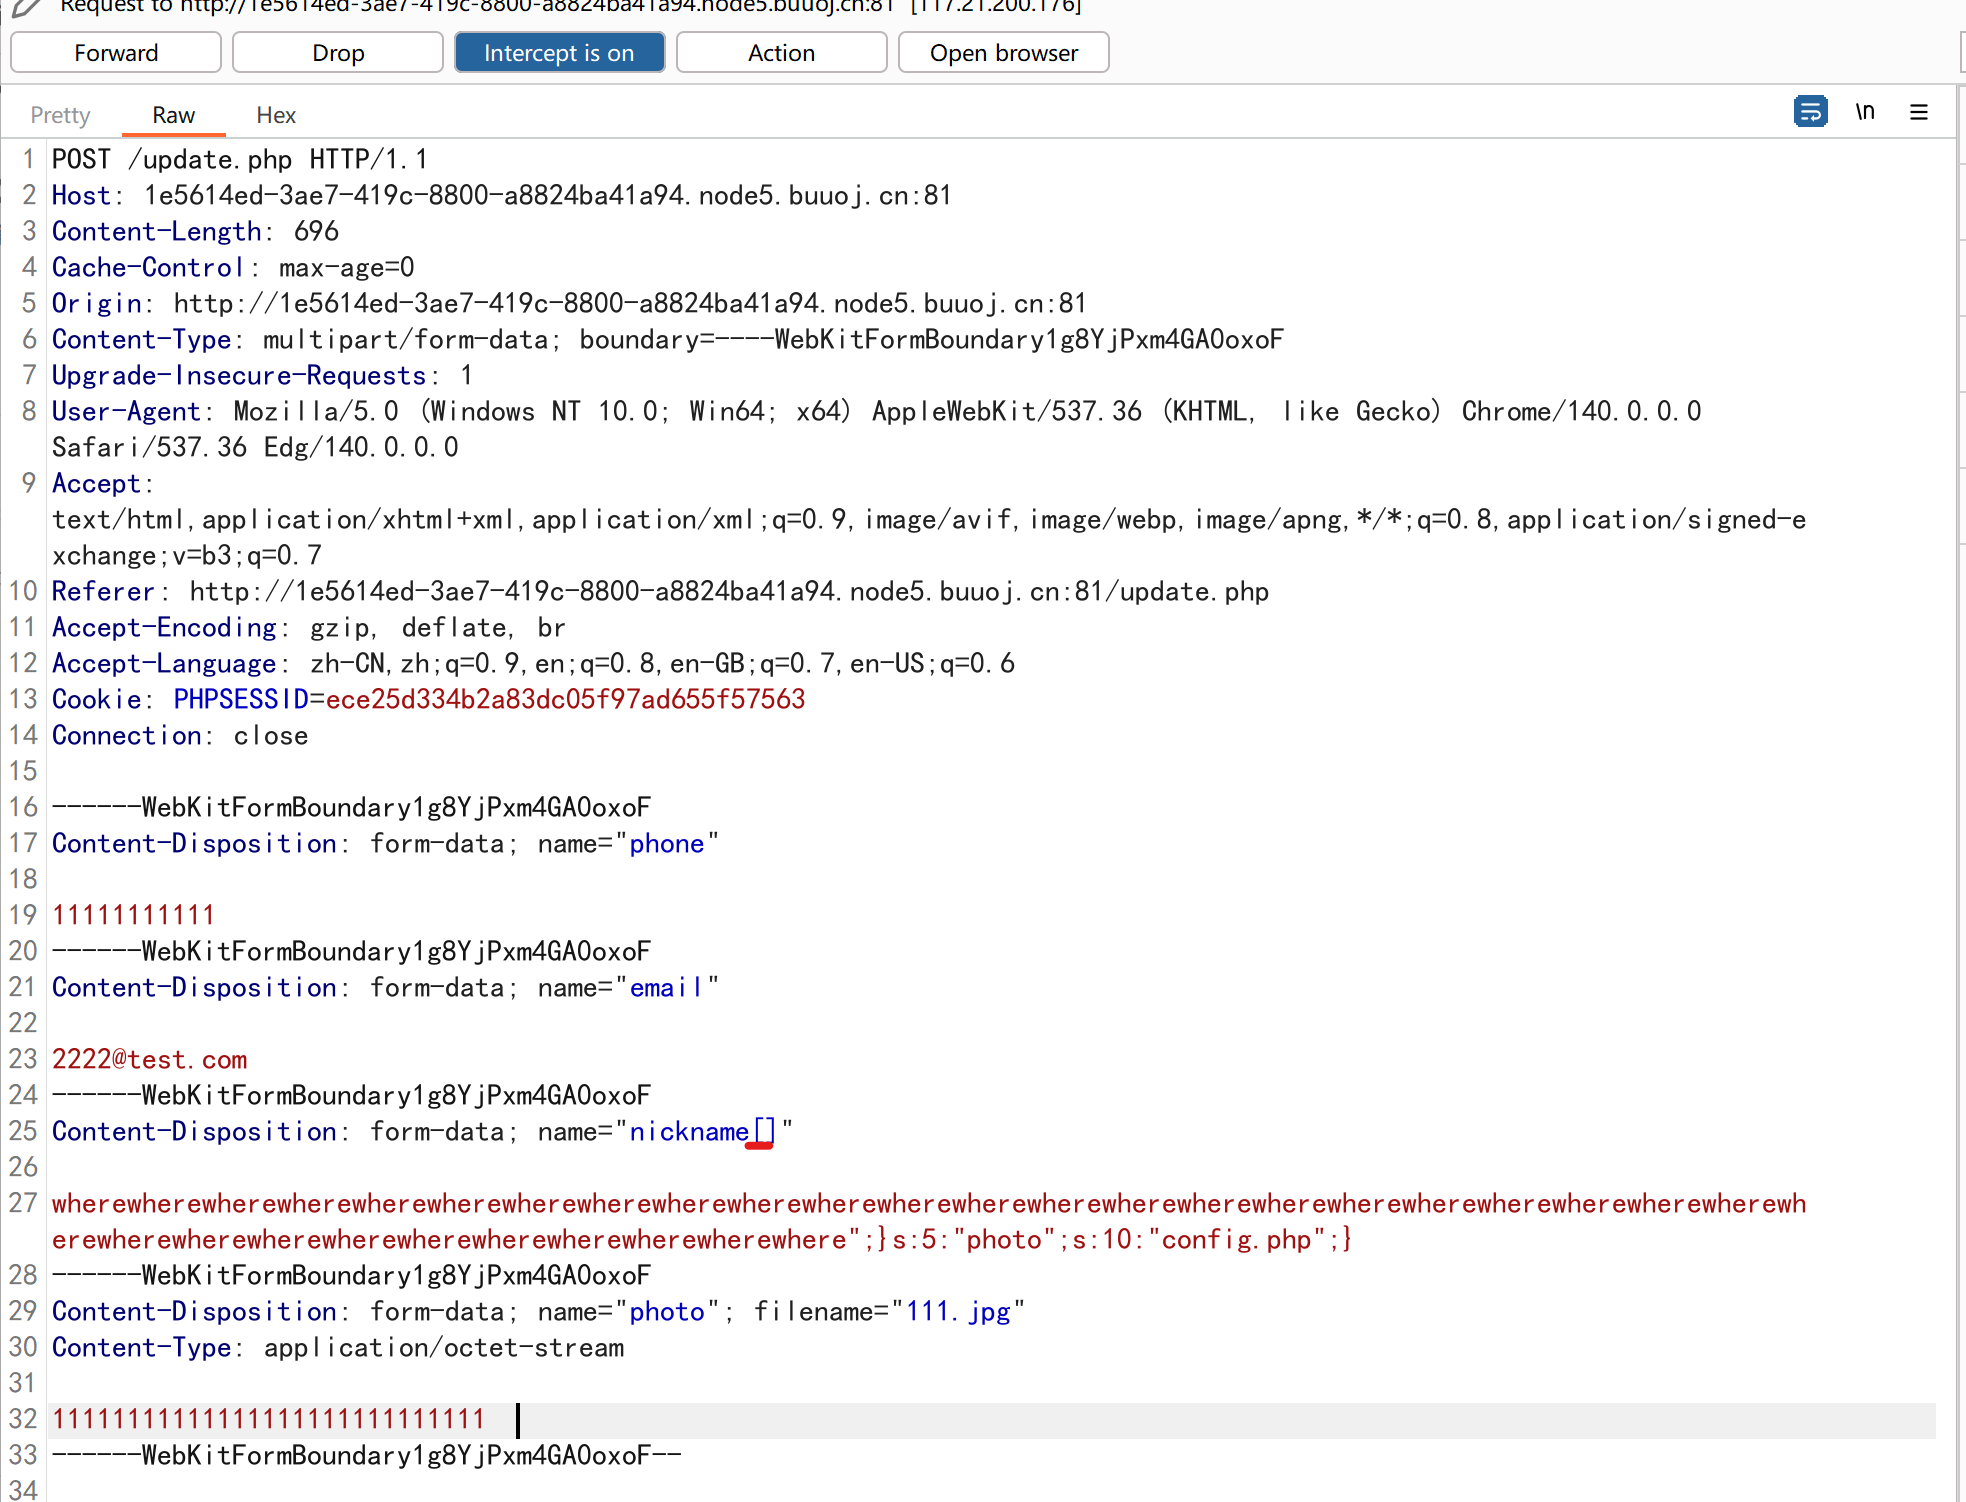Click the final boundary line ending with --

[366, 1456]
